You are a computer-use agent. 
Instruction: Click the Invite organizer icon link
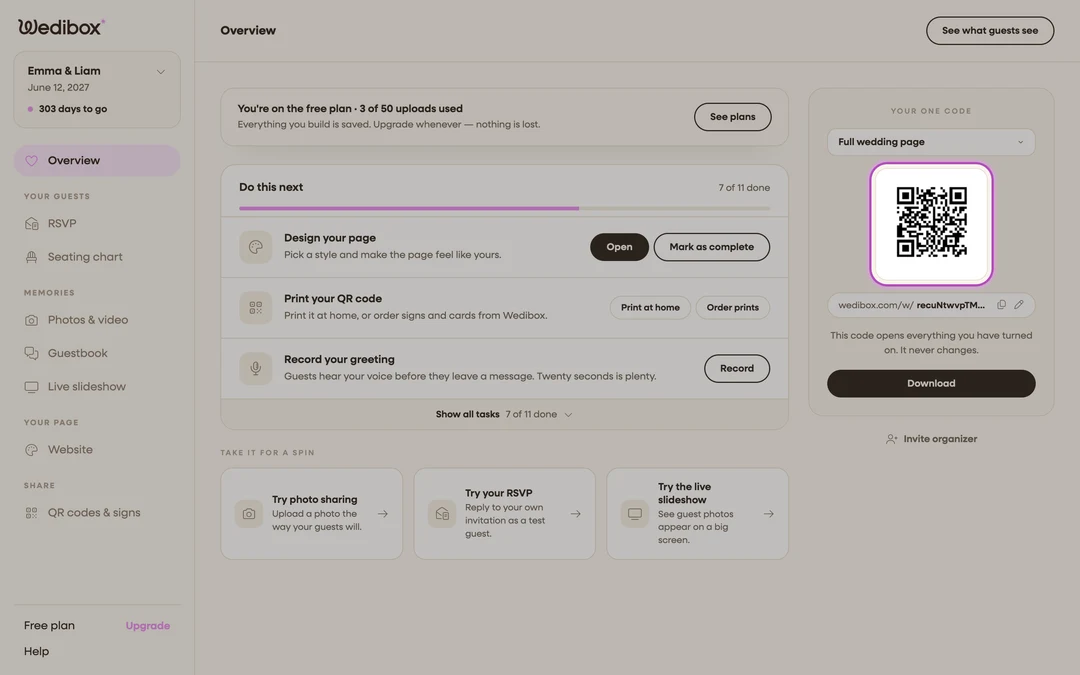[x=931, y=439]
